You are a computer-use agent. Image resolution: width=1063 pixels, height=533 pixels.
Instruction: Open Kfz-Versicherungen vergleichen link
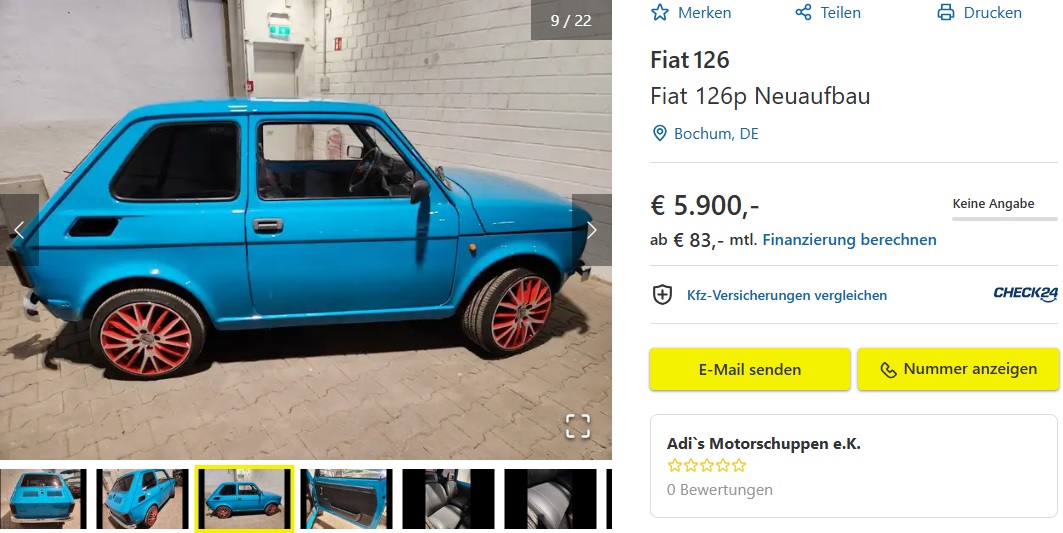[x=786, y=295]
